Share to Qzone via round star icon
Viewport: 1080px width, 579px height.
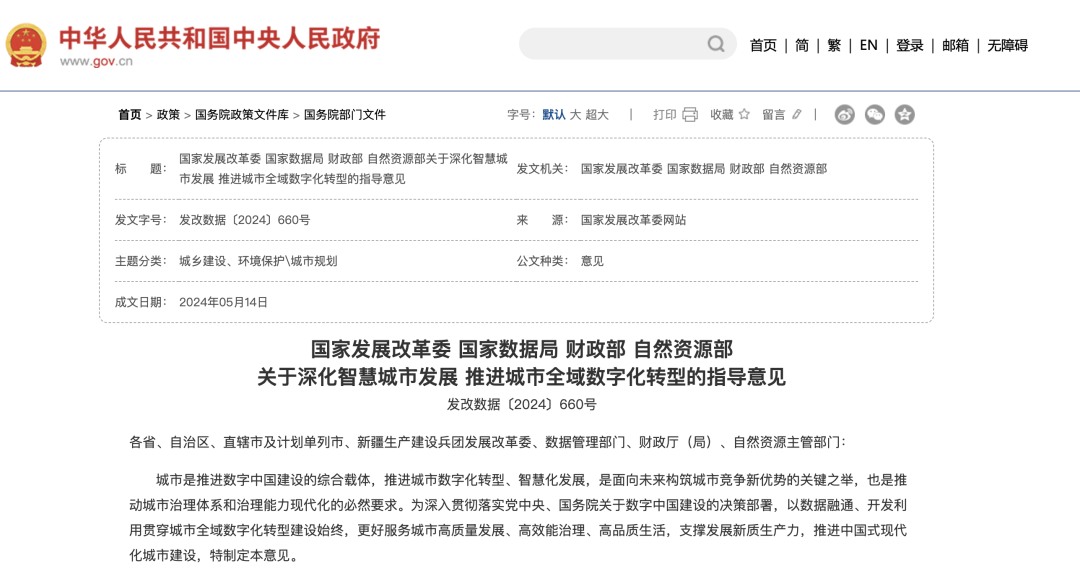(904, 114)
